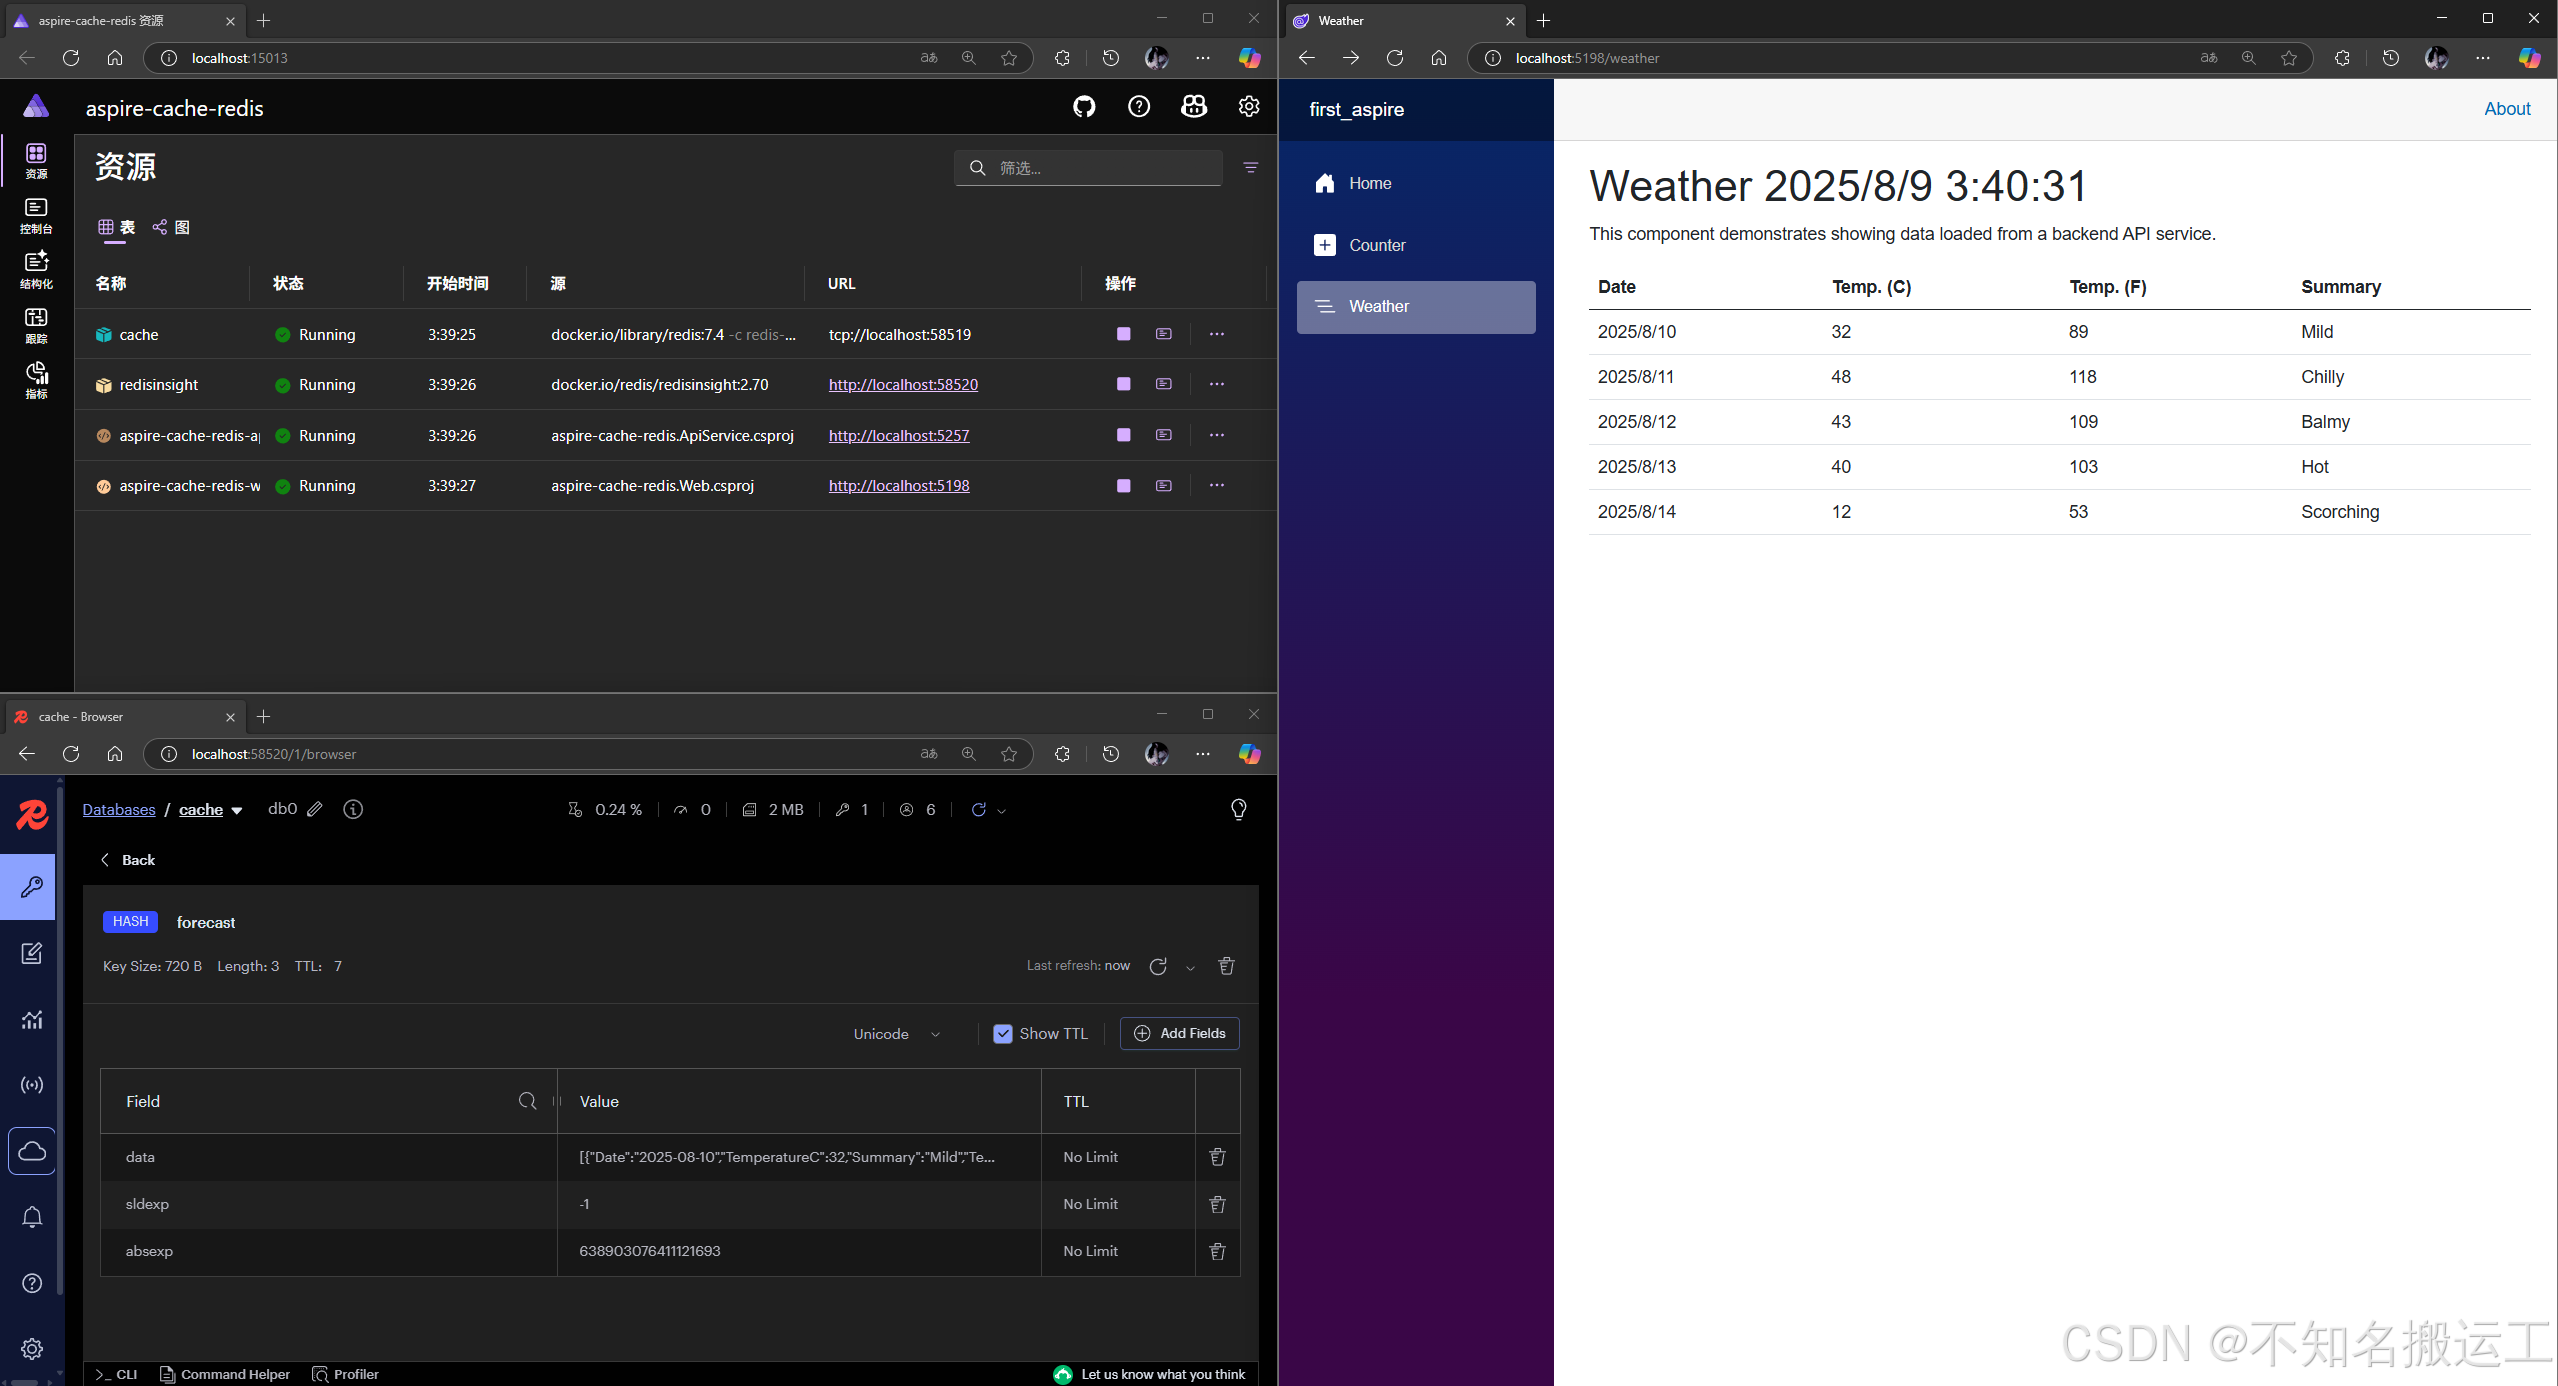Stop the cache resource
The width and height of the screenshot is (2558, 1386).
1124,334
